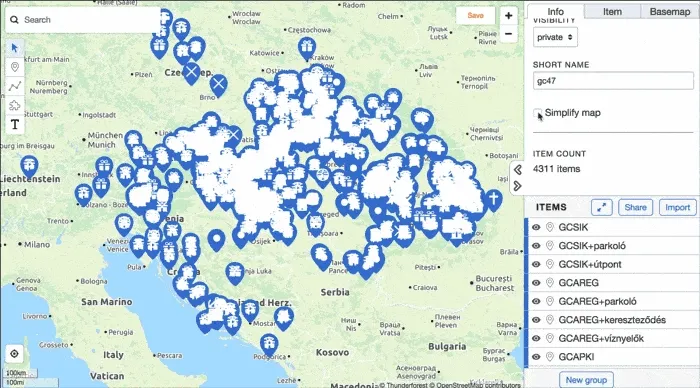
Task: Click the Share button
Action: (635, 207)
